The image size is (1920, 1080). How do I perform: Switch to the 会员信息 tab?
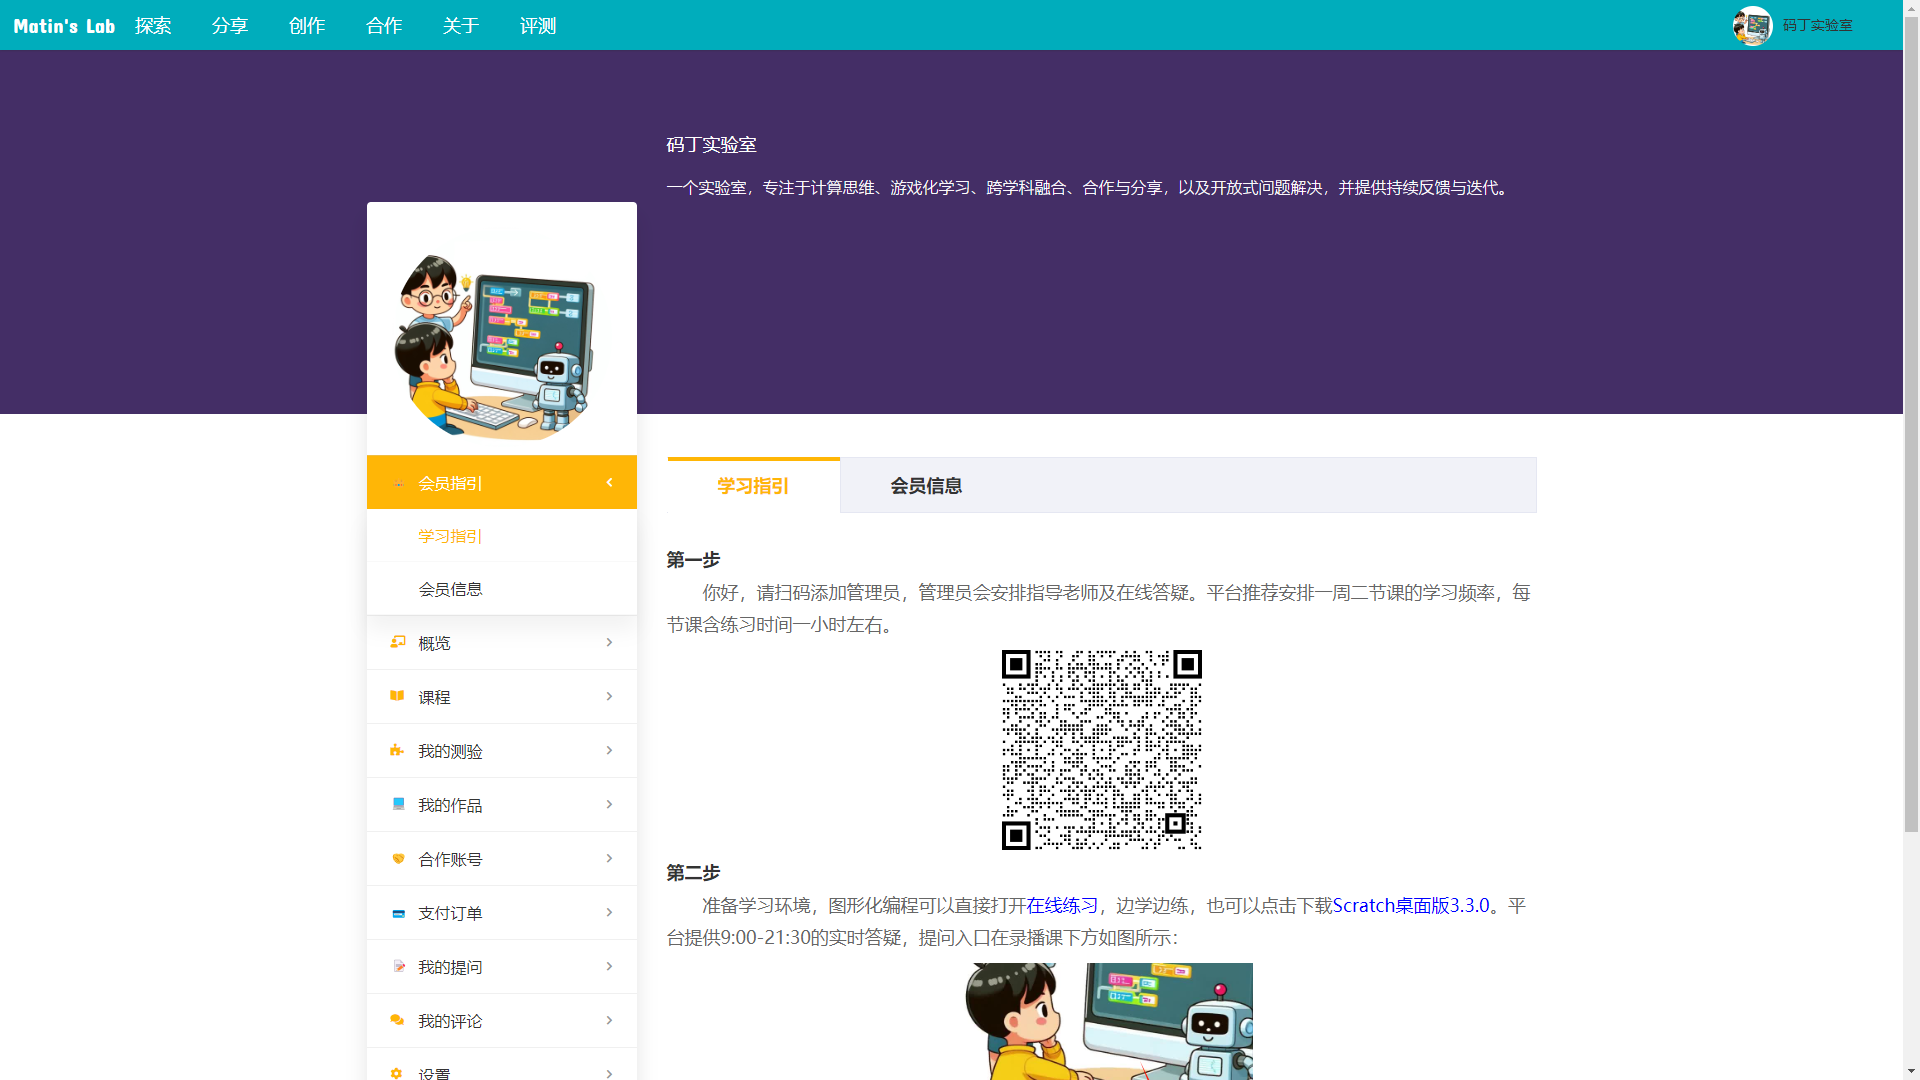pyautogui.click(x=926, y=486)
